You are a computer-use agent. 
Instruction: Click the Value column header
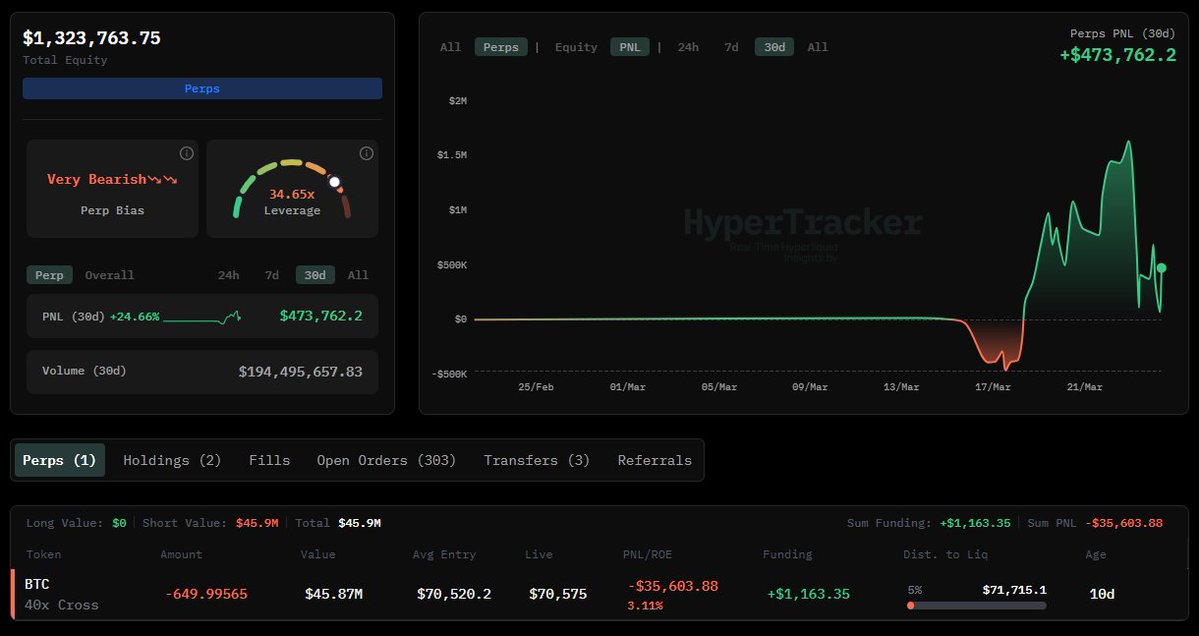[x=318, y=554]
